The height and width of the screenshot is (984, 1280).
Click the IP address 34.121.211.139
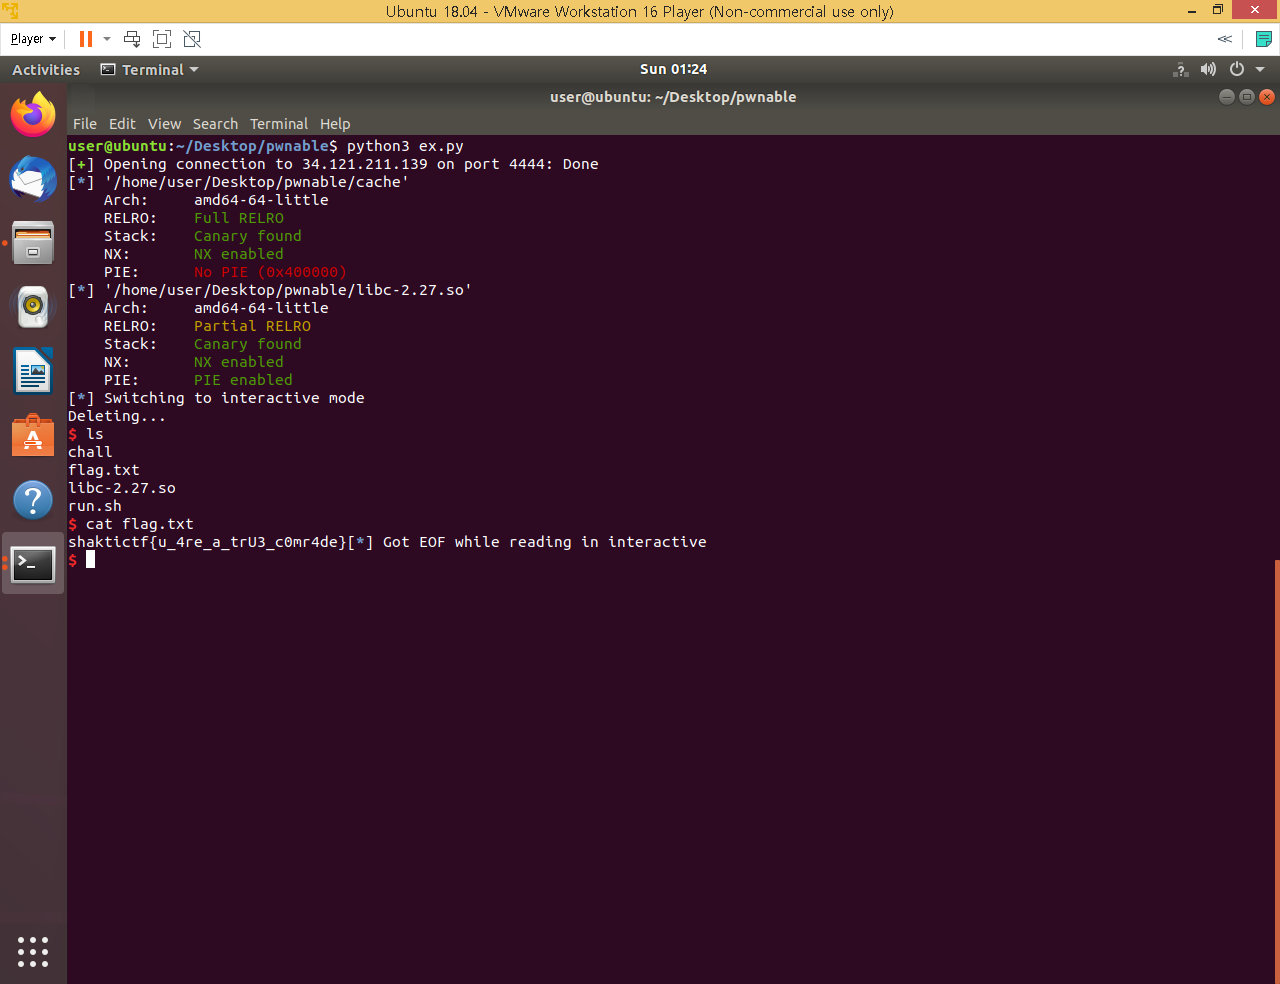pos(365,164)
